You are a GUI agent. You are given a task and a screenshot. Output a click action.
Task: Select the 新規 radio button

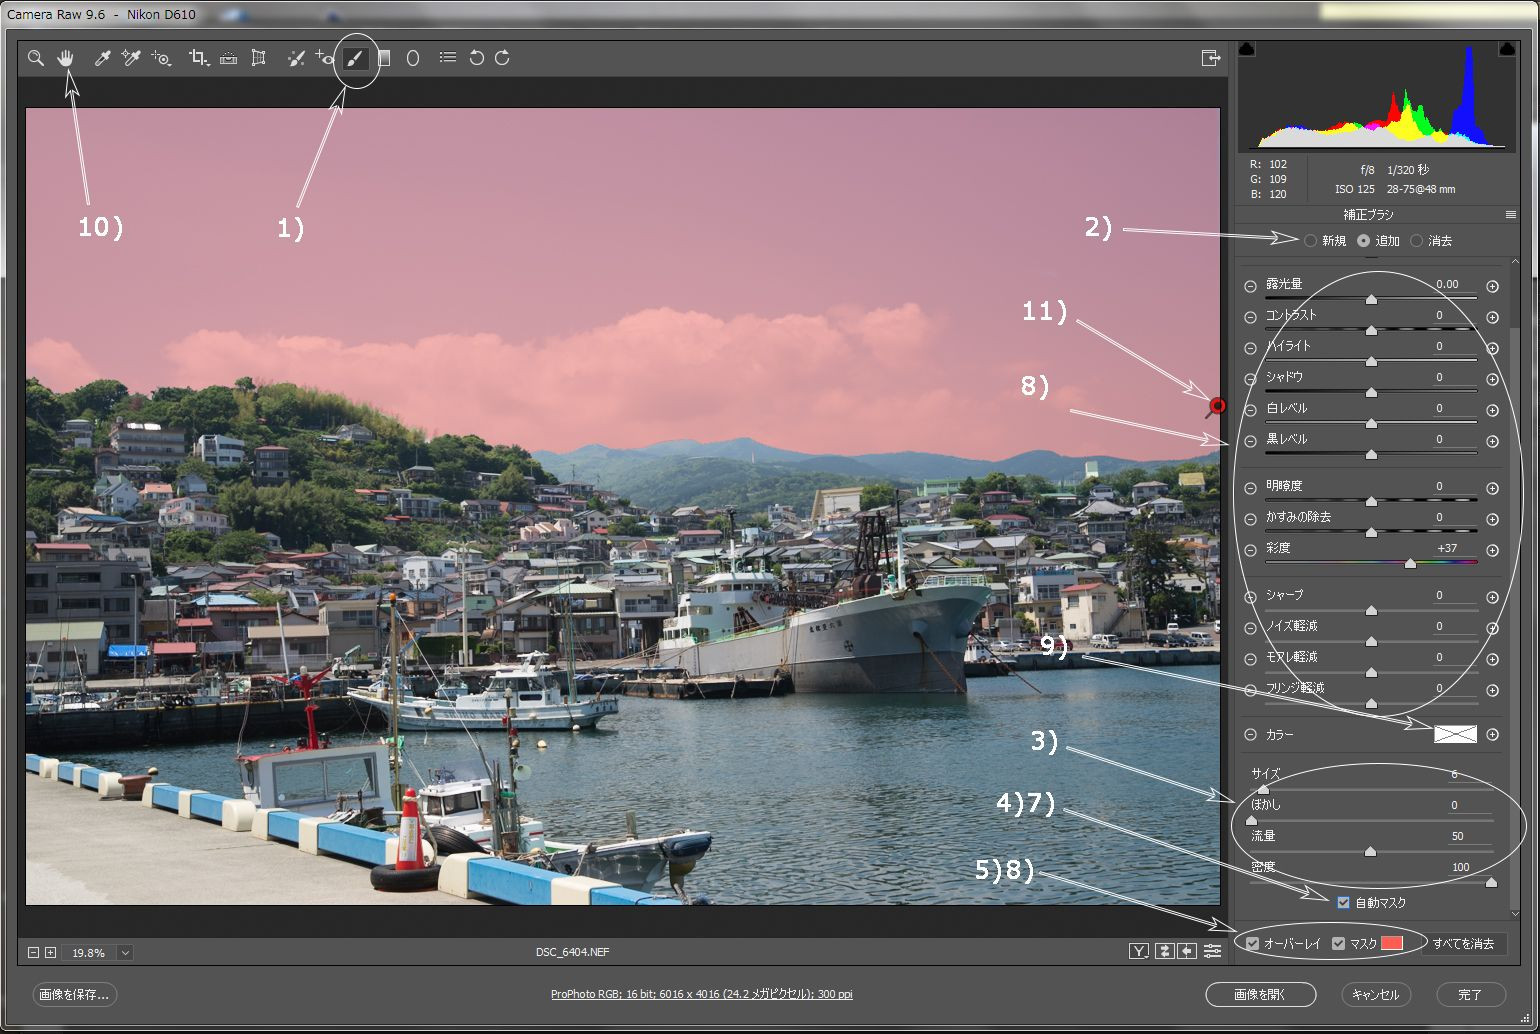tap(1310, 241)
